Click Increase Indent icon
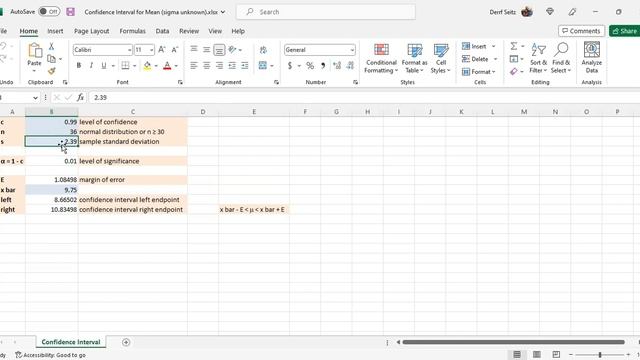 245,65
